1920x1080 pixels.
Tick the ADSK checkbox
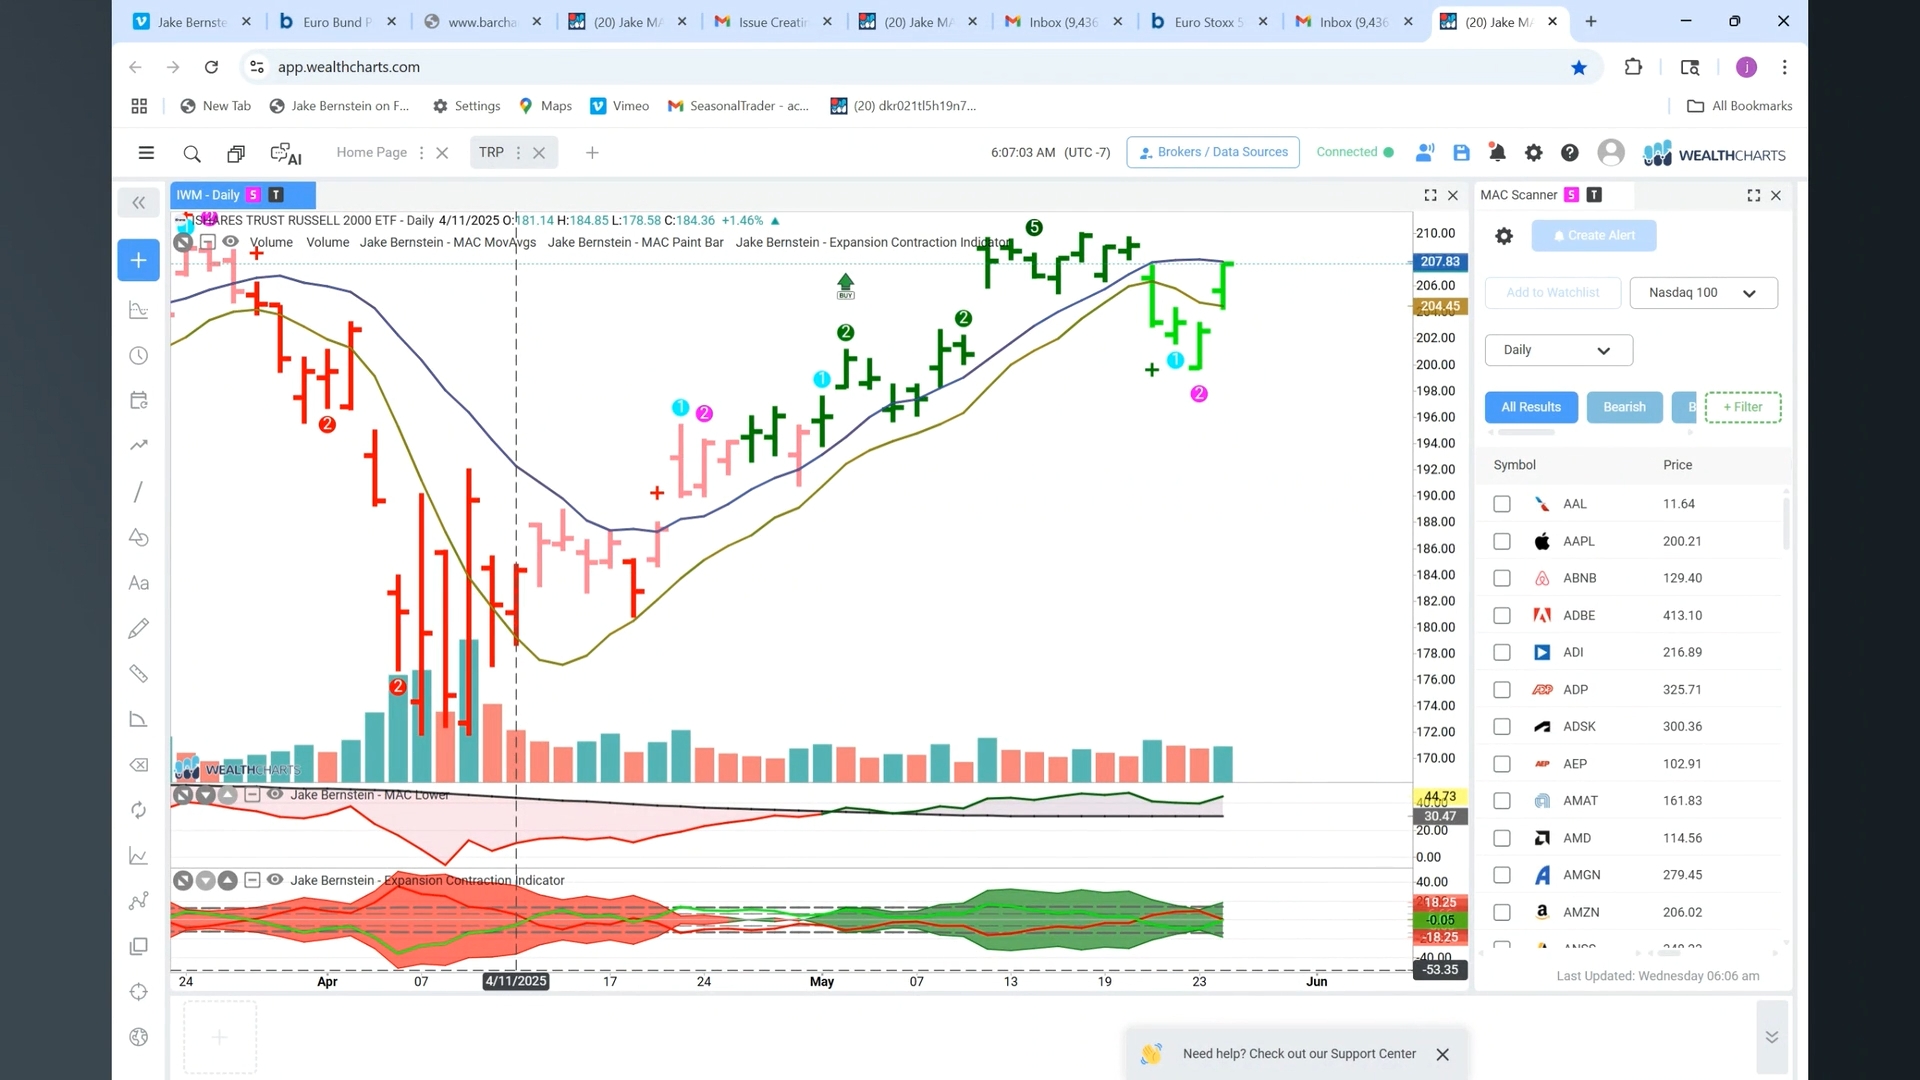click(x=1501, y=727)
